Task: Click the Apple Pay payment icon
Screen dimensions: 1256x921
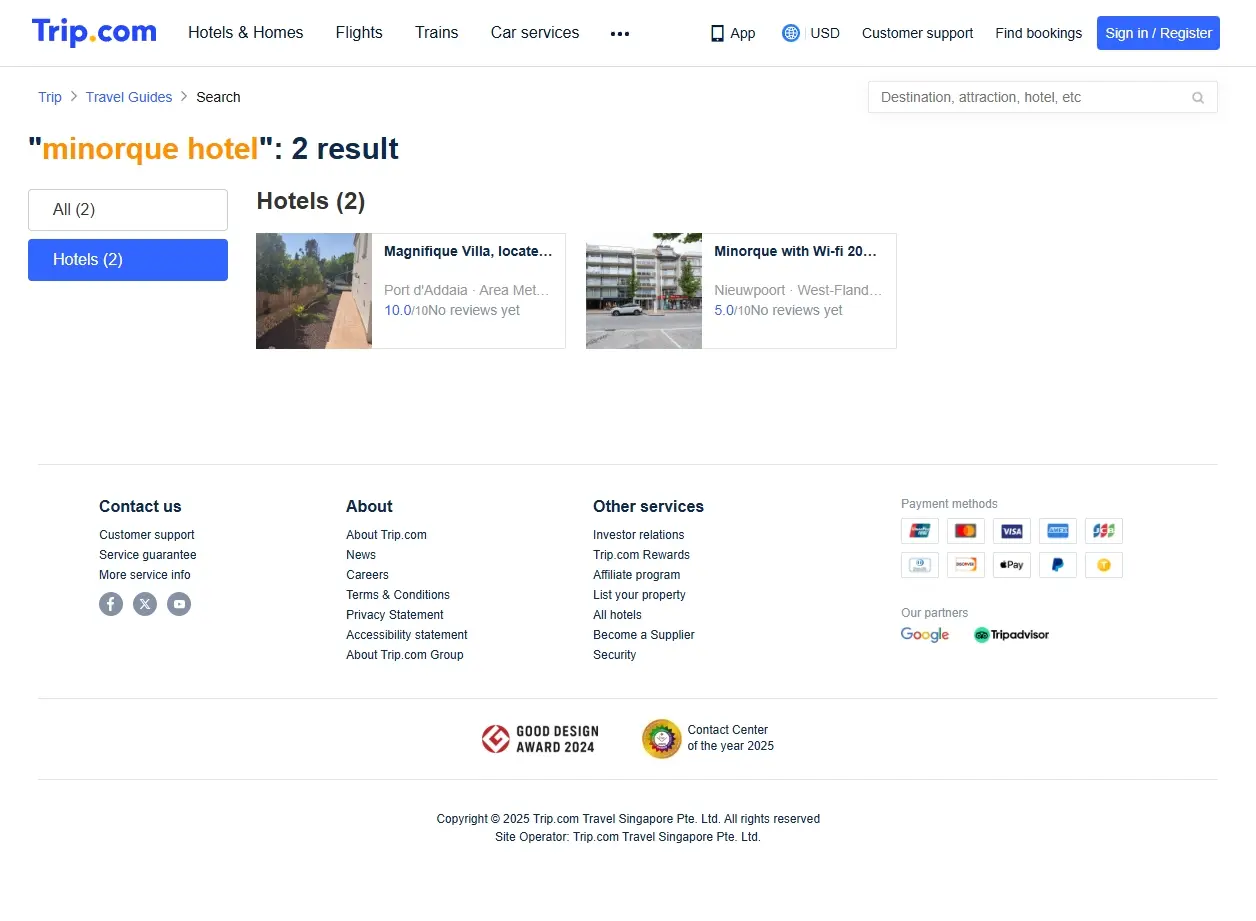Action: point(1012,565)
